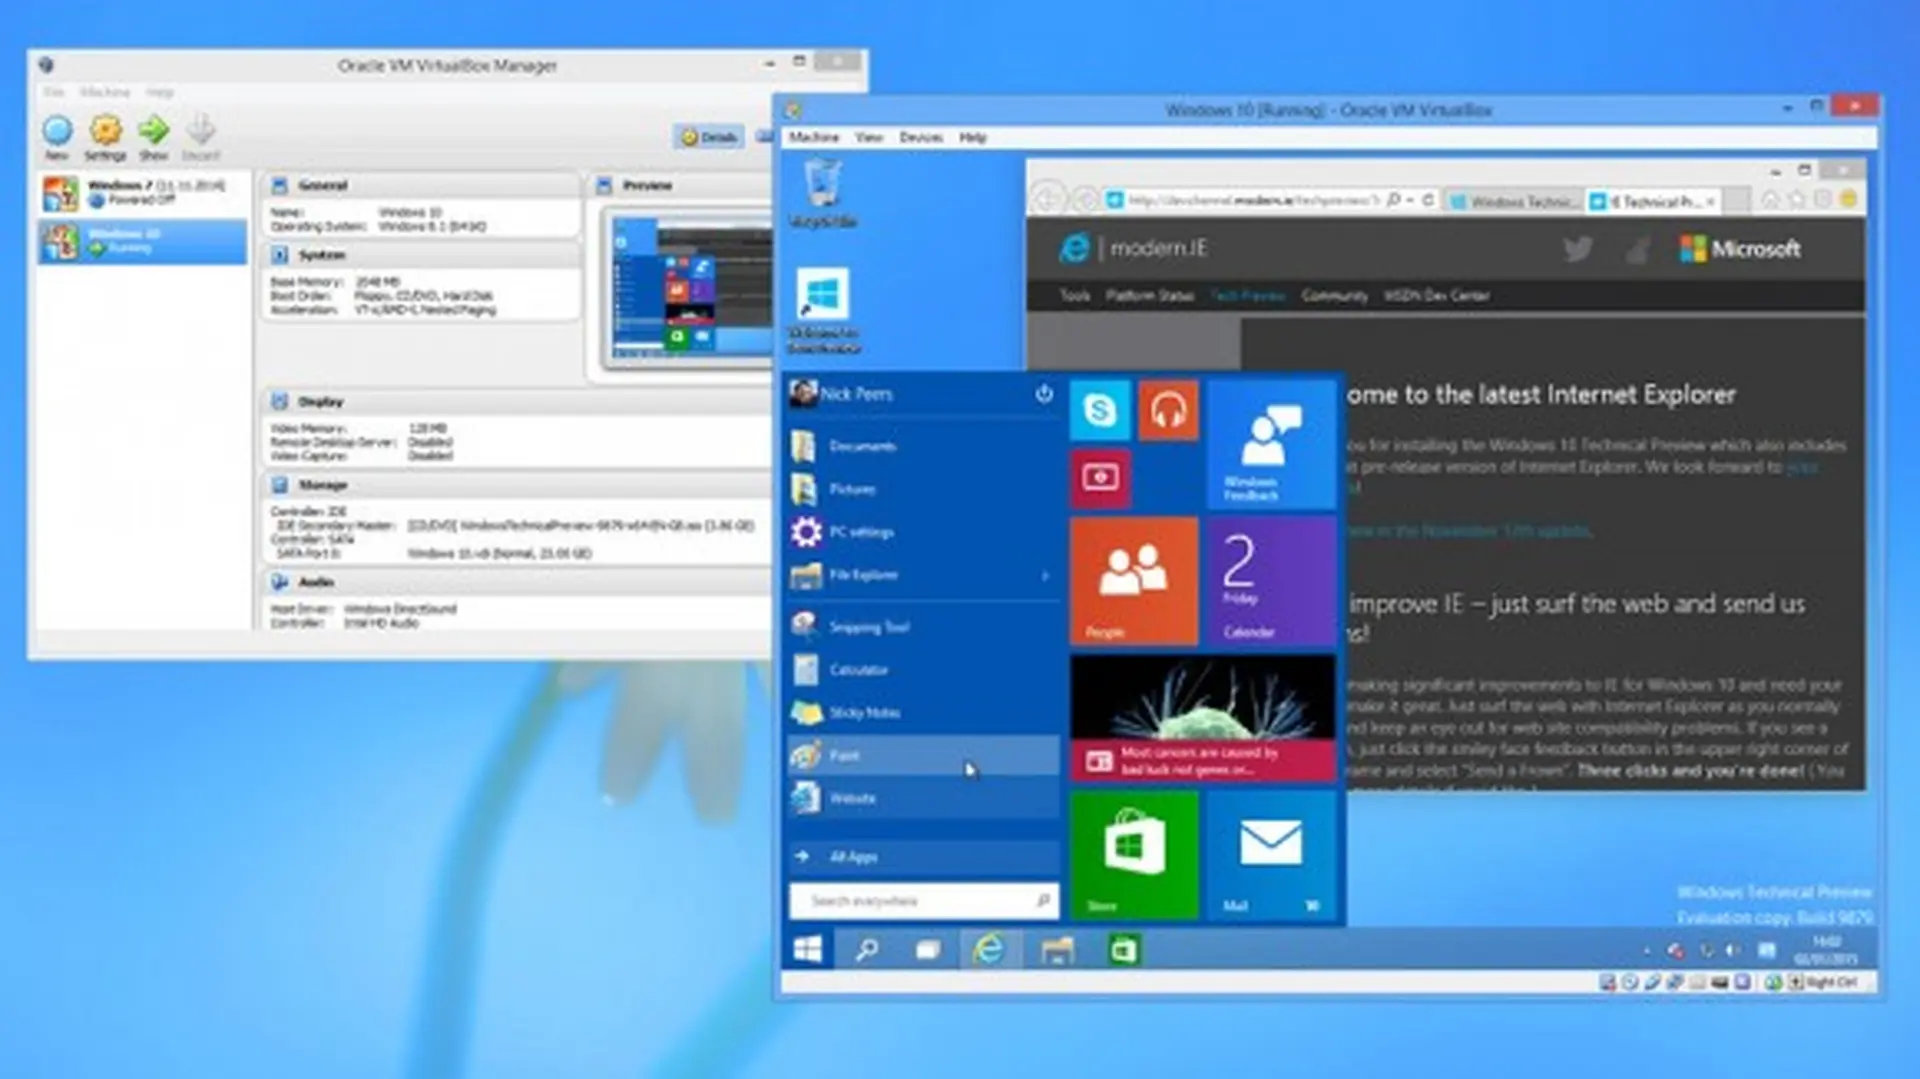The width and height of the screenshot is (1920, 1079).
Task: Open the Devices menu in VM window
Action: tap(920, 137)
